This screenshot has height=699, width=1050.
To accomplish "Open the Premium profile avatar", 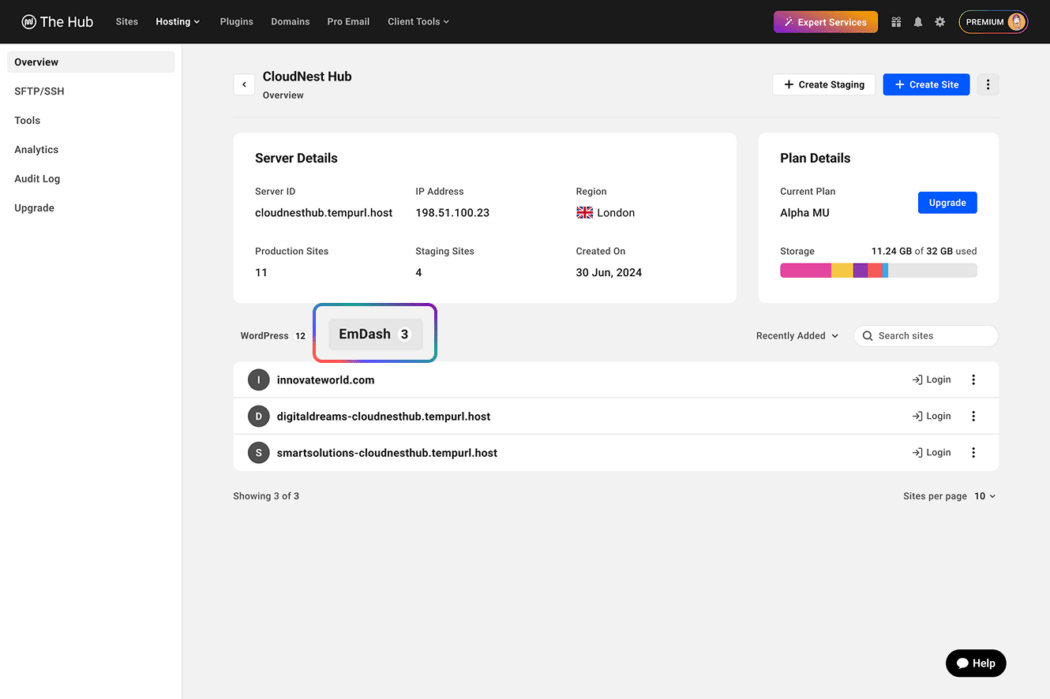I will pos(1017,22).
